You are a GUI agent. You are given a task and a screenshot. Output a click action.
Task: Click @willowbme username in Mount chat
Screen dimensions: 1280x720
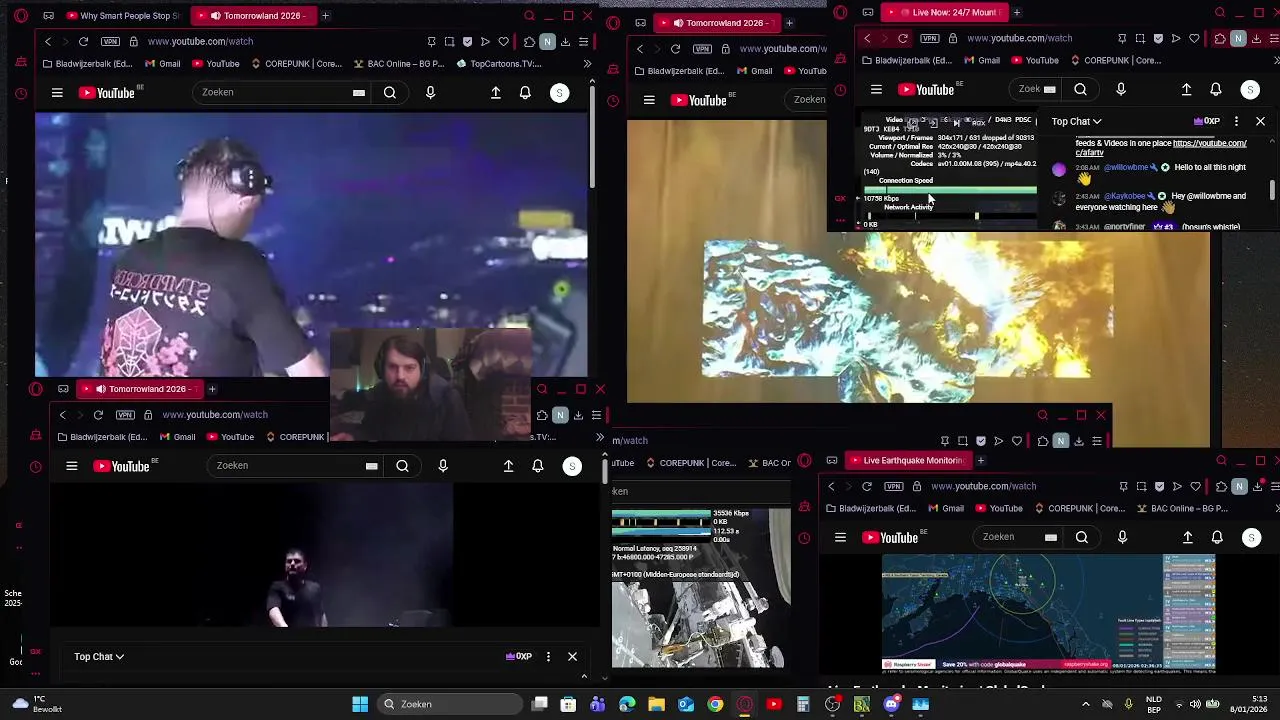[1126, 167]
